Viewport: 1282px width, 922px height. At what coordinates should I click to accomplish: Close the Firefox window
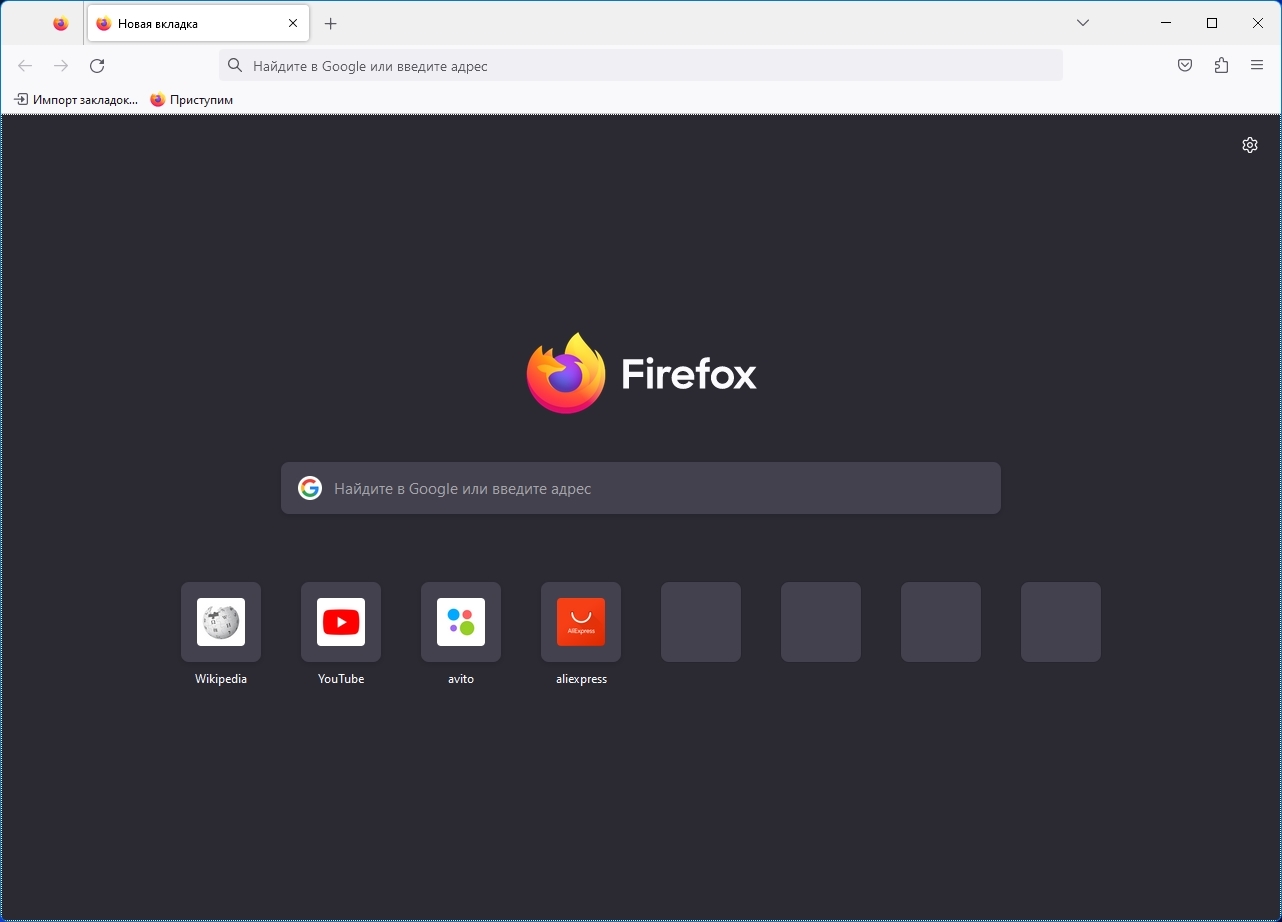1258,23
